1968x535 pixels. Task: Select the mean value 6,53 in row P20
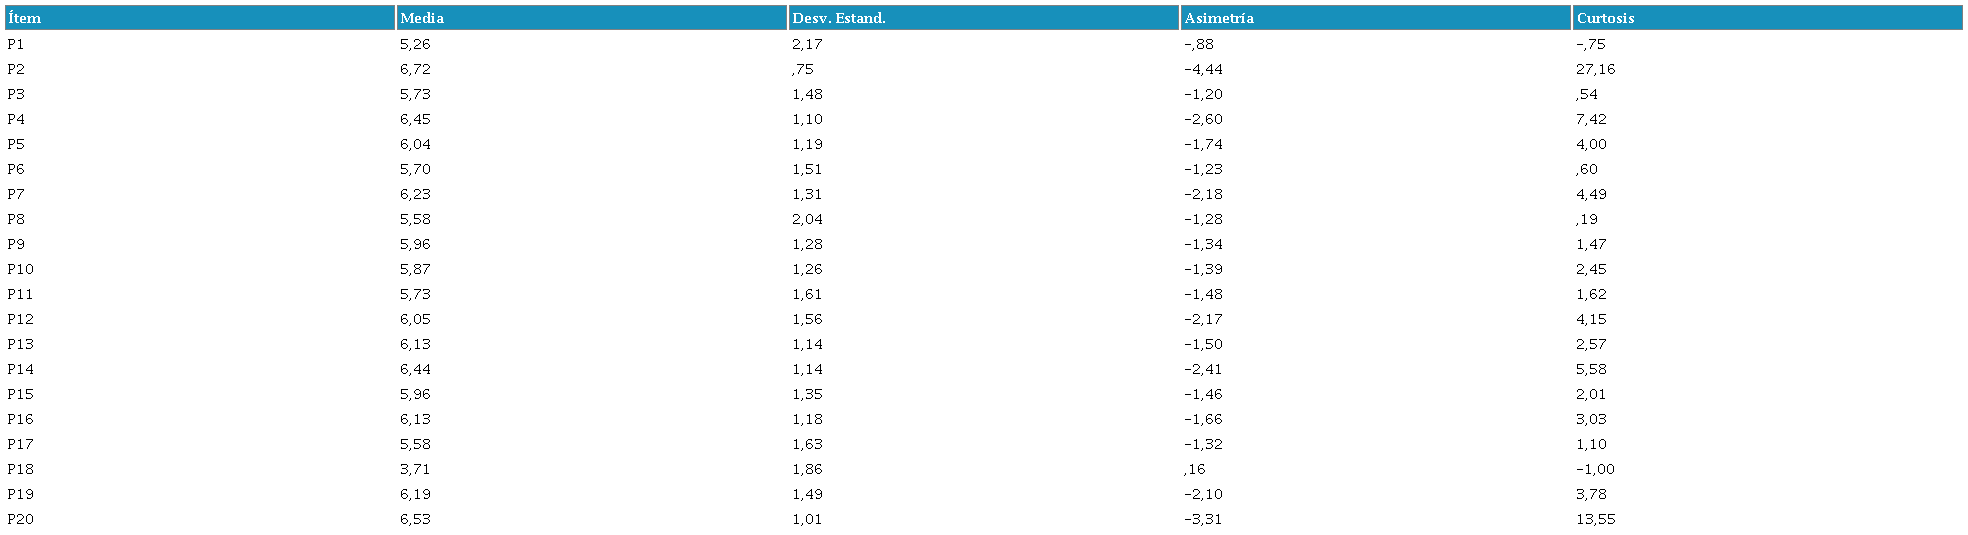coord(415,519)
